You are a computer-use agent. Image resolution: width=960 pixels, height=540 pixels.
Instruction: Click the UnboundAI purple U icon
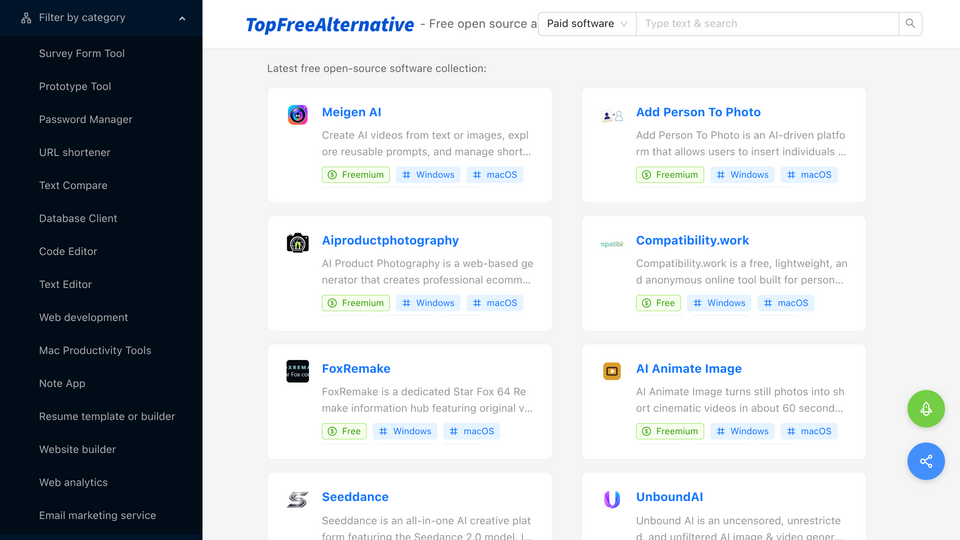click(612, 500)
